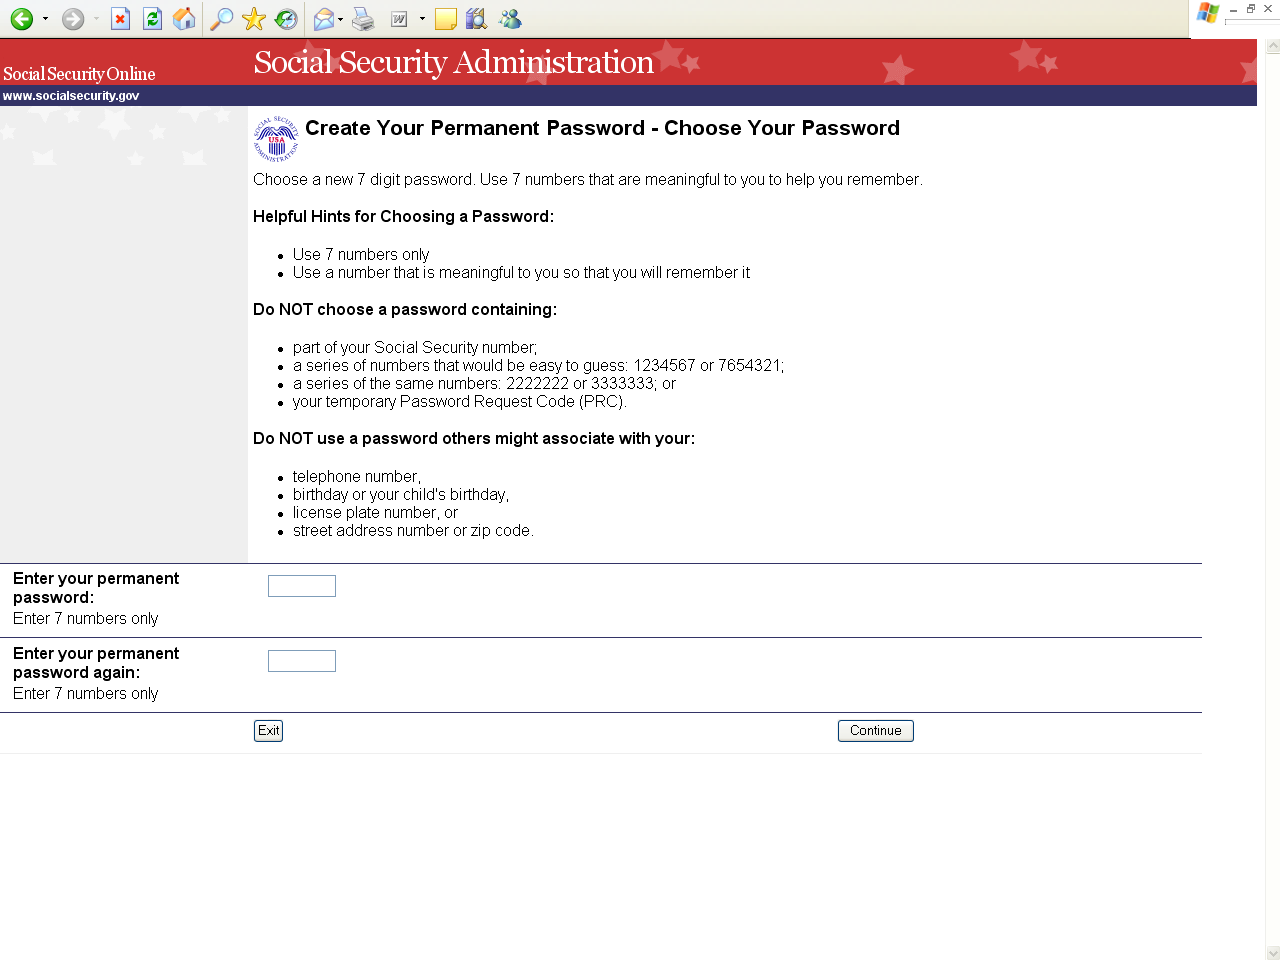
Task: Expand the Back button history dropdown arrow
Action: tap(45, 19)
